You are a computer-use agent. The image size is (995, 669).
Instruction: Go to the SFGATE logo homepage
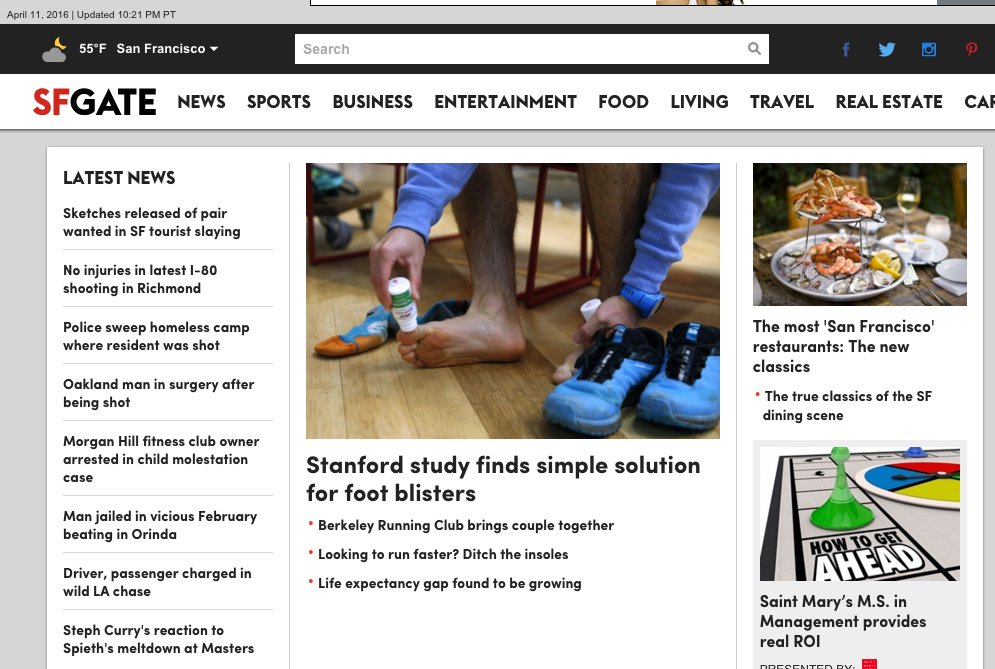pos(95,102)
